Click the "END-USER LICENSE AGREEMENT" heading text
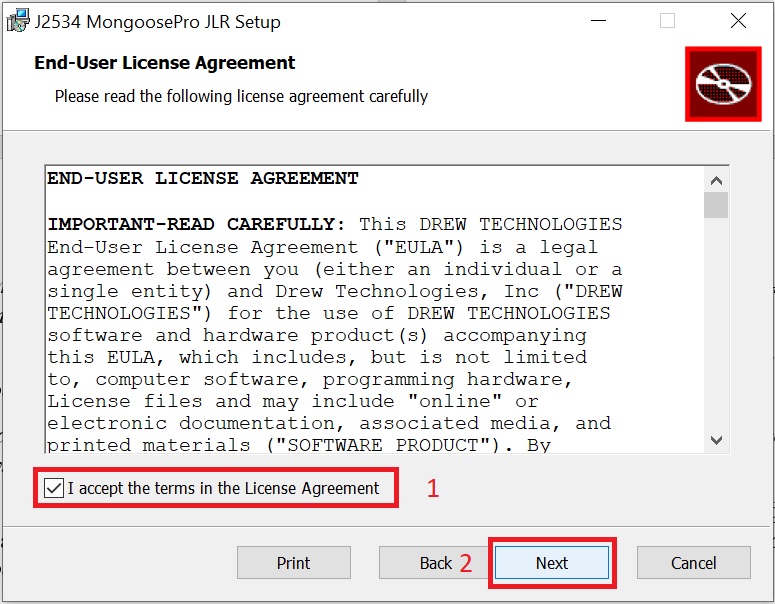This screenshot has width=775, height=604. [x=203, y=178]
